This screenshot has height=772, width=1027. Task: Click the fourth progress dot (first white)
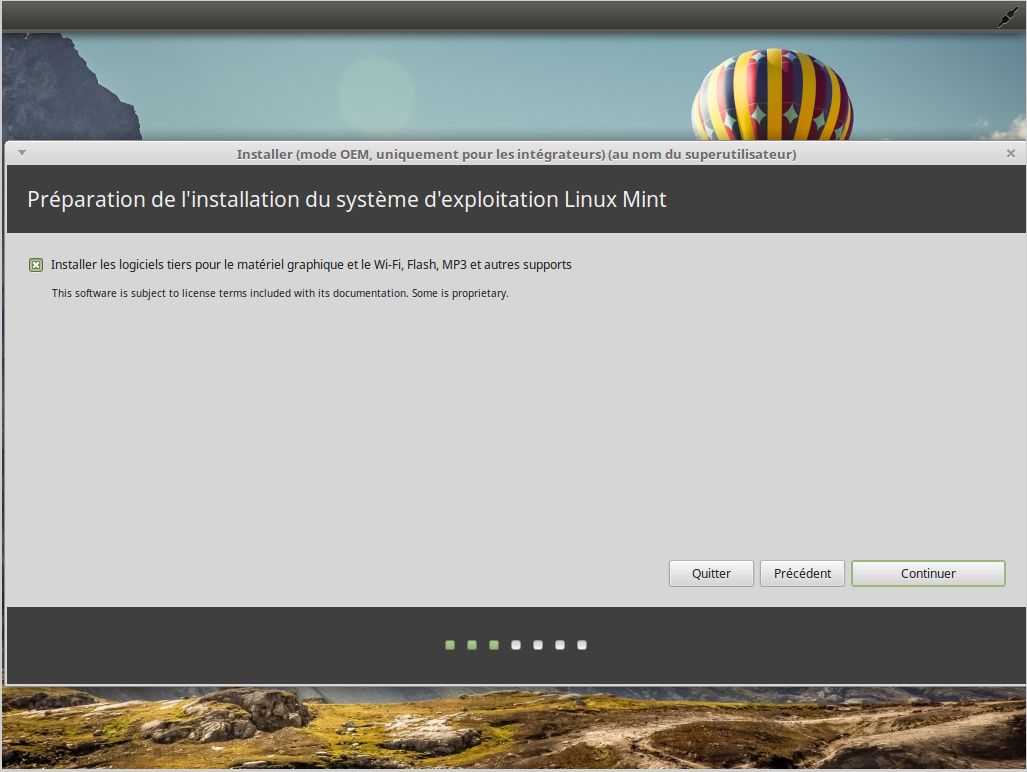tap(516, 645)
